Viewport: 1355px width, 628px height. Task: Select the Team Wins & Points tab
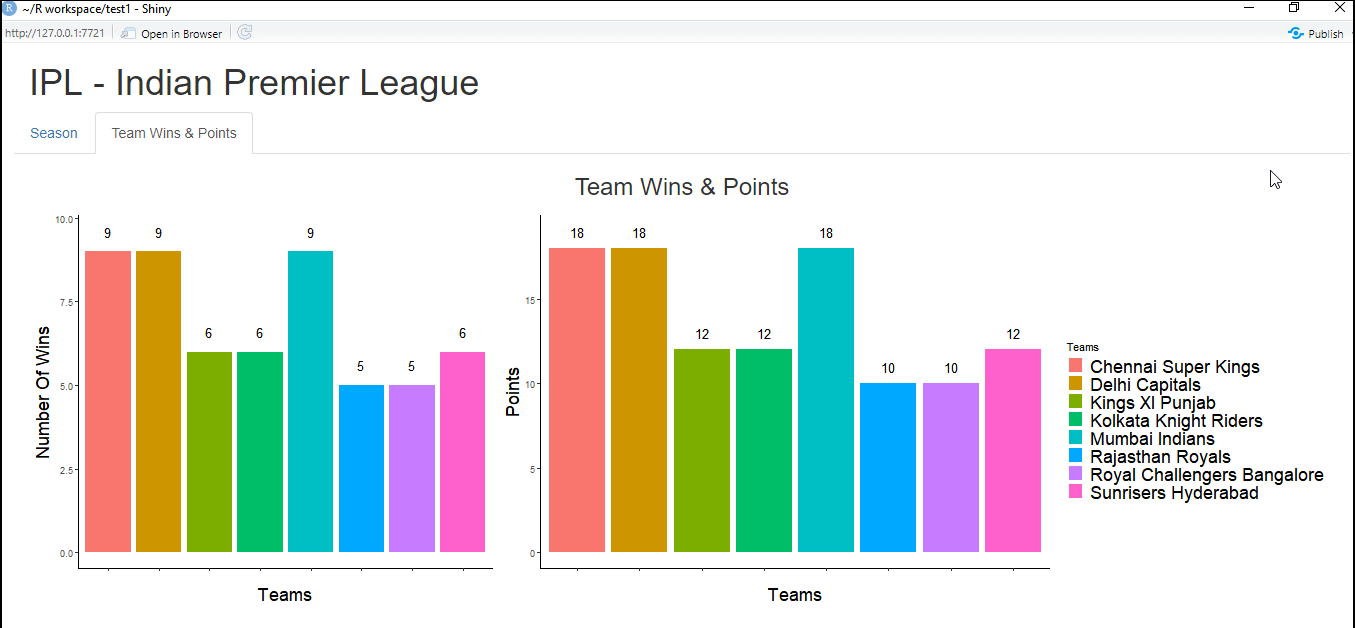pos(174,133)
